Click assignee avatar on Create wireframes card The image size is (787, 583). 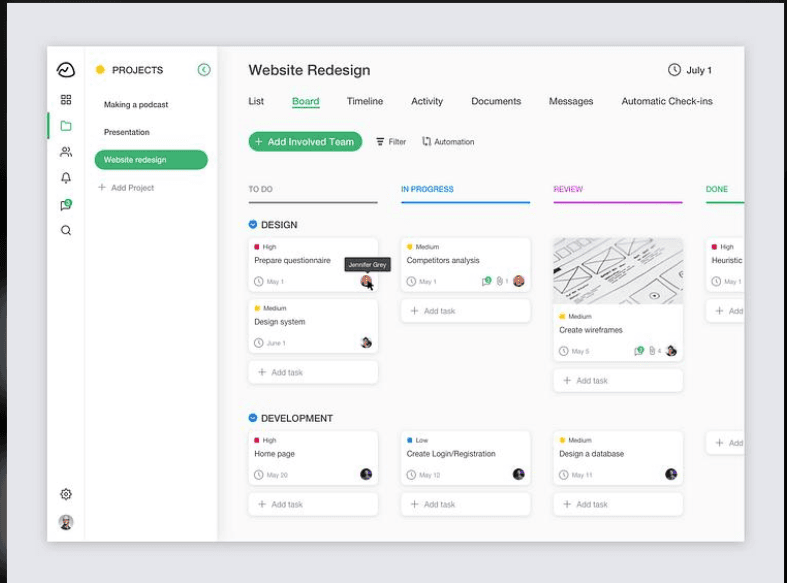(x=672, y=351)
